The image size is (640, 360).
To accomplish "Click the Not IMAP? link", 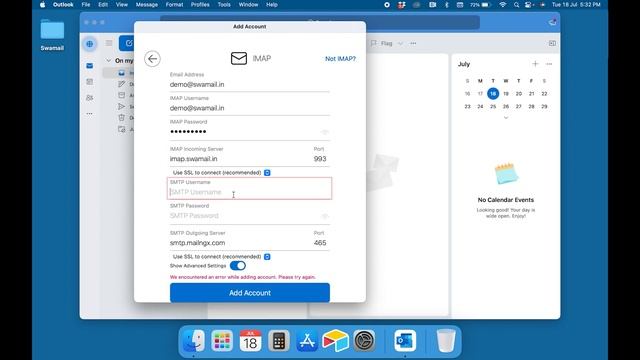I will click(x=340, y=59).
